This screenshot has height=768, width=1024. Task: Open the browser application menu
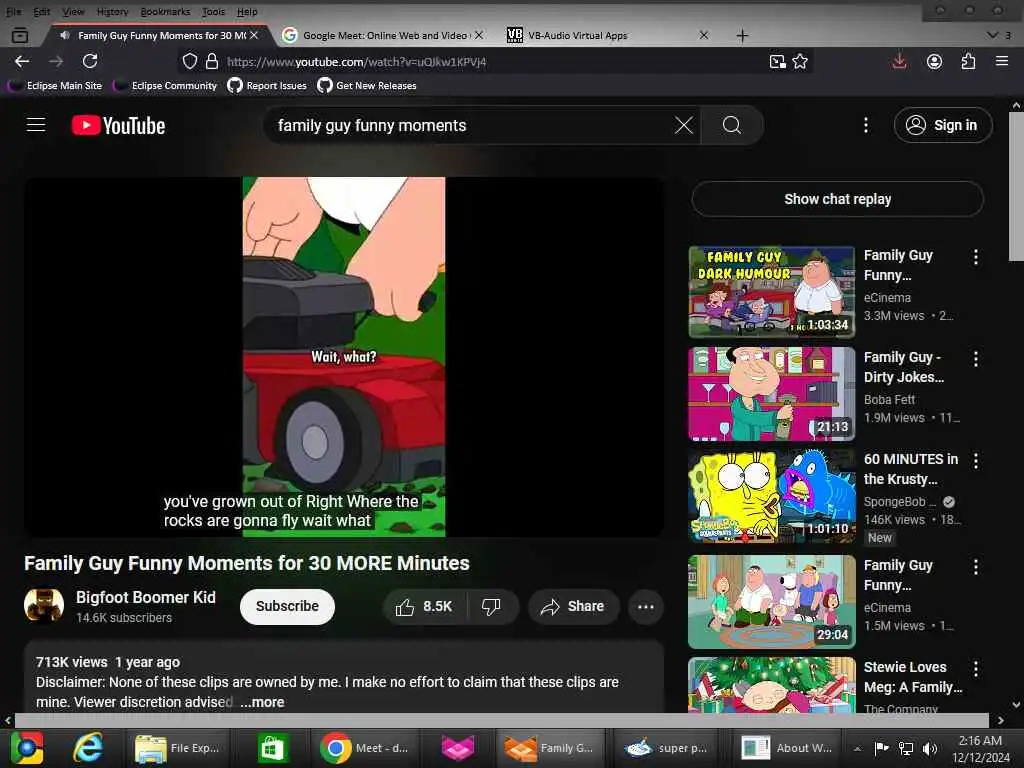coord(1002,61)
